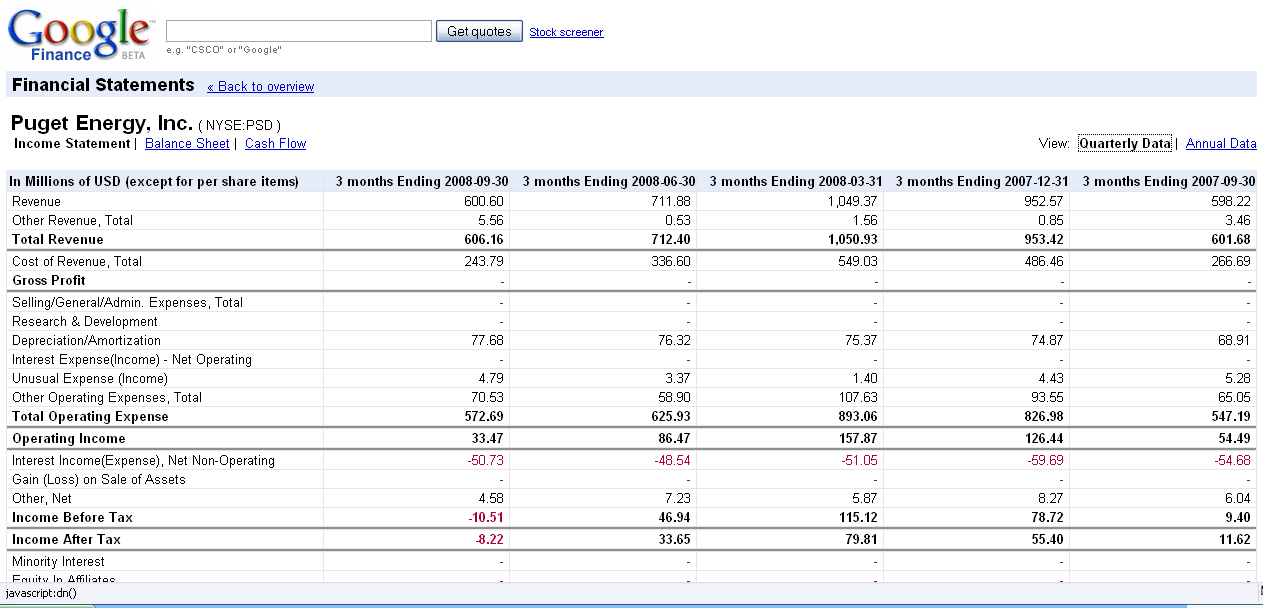Click the Total Revenue row label
1263x608 pixels.
58,239
